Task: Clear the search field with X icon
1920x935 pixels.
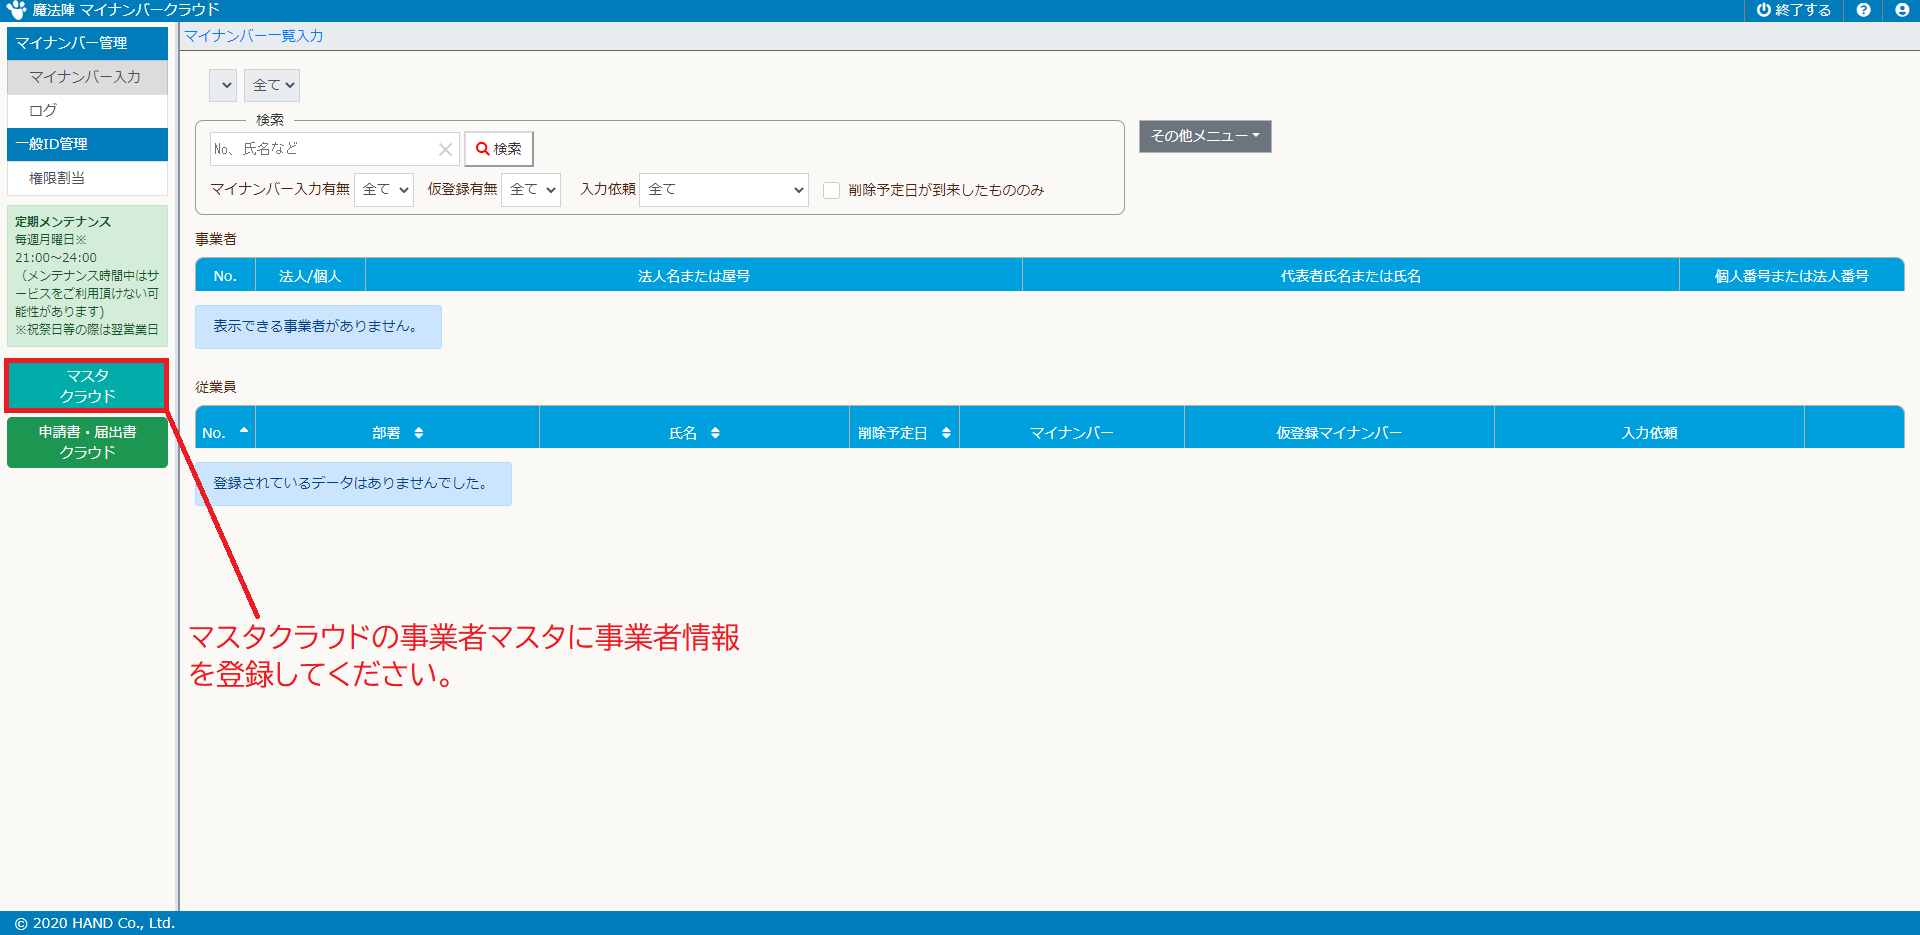Action: (446, 149)
